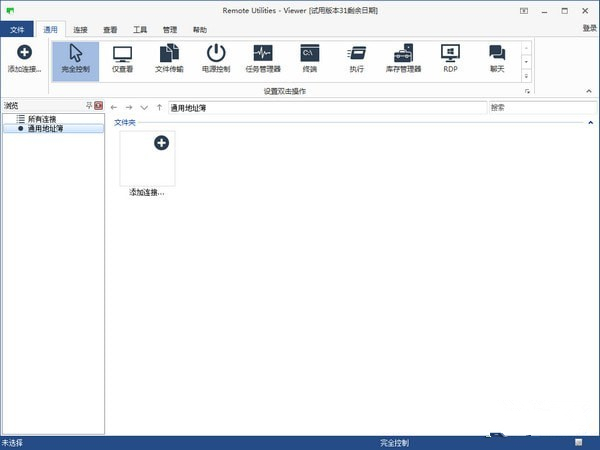Switch to the 工具 (Tools) tab
This screenshot has height=450, width=600.
click(x=140, y=30)
